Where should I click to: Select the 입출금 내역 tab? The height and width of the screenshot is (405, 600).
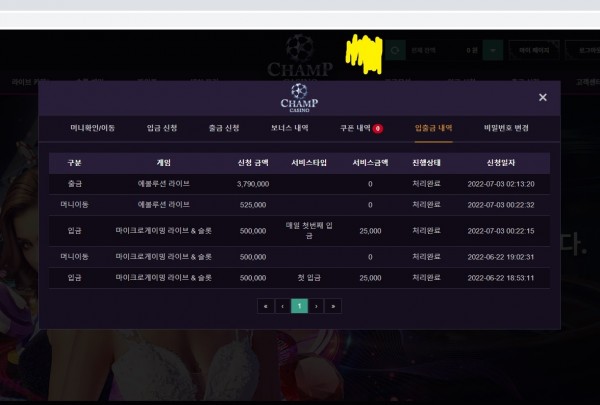[433, 129]
